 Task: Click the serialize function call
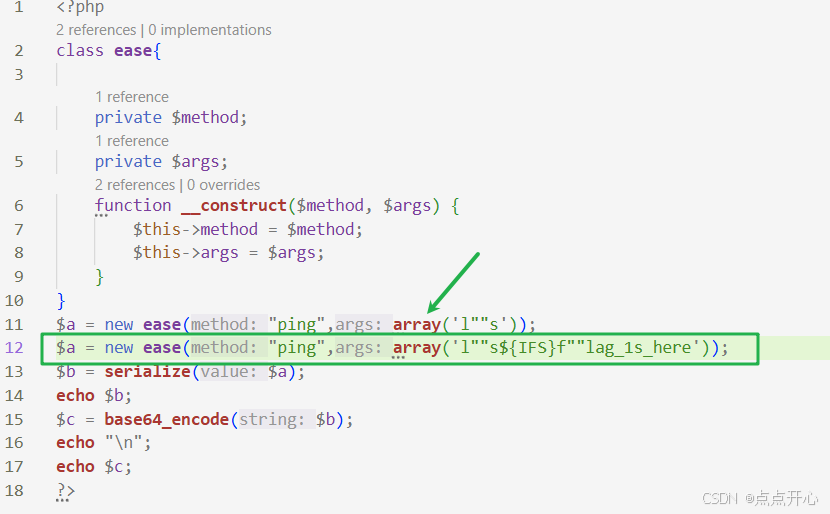[x=147, y=372]
